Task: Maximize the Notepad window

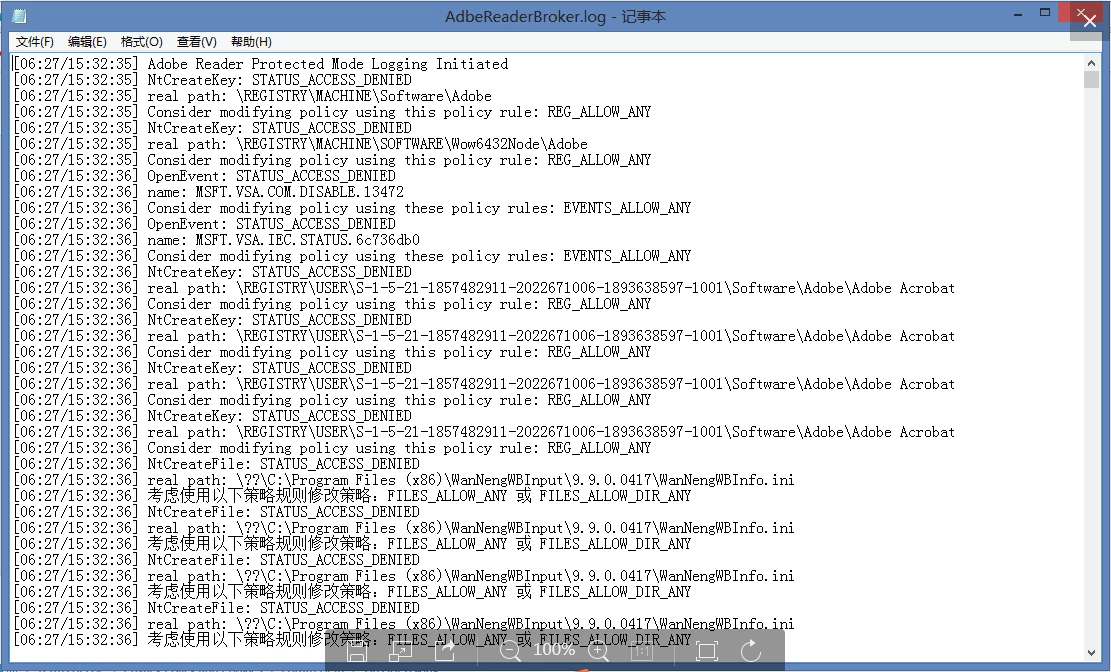Action: point(1045,13)
